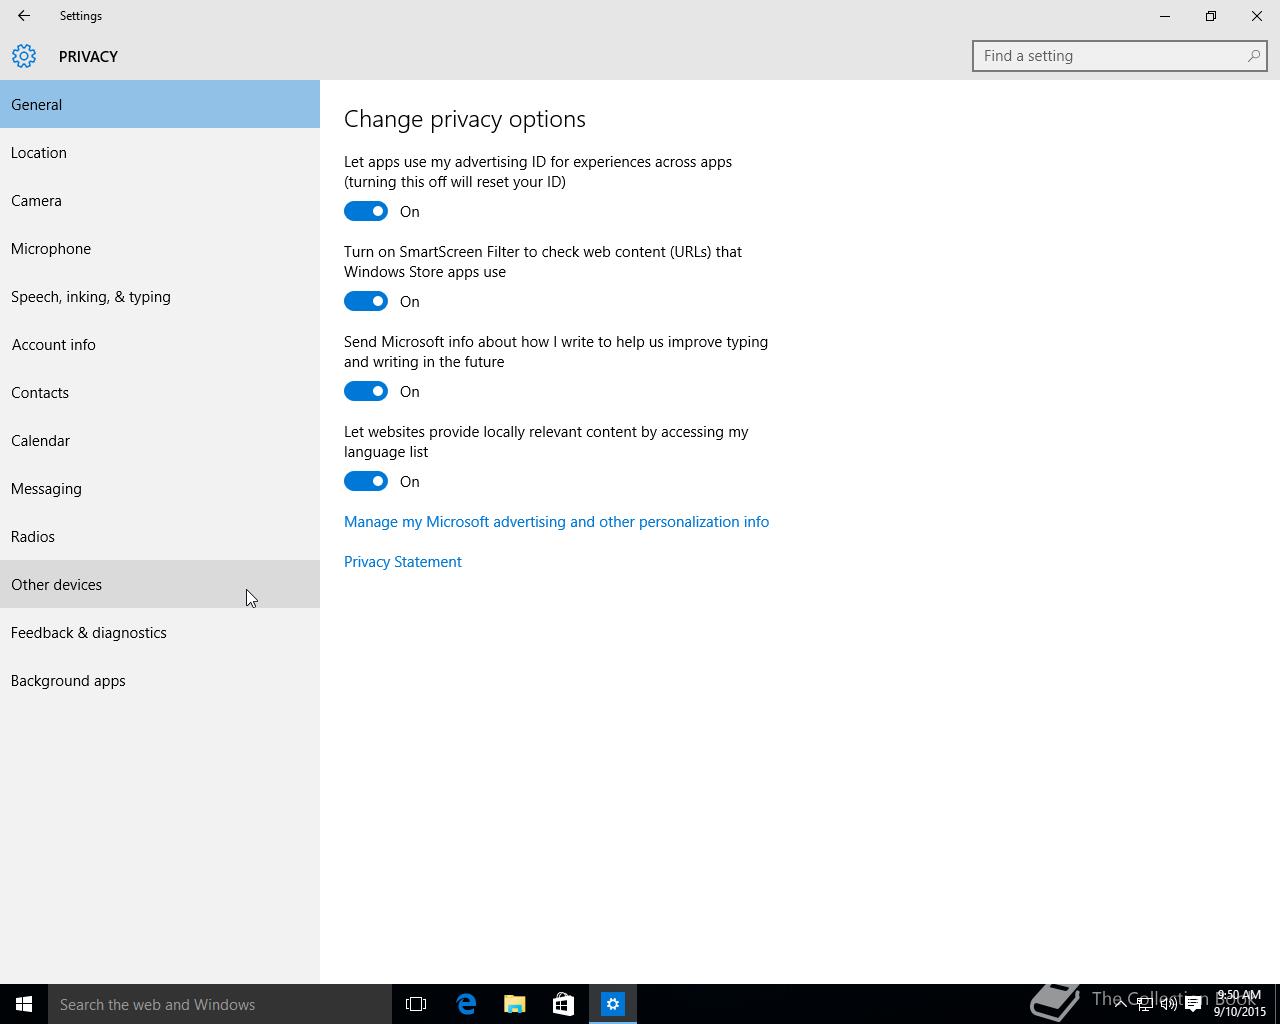
Task: Open Manage my Microsoft advertising link
Action: point(556,522)
